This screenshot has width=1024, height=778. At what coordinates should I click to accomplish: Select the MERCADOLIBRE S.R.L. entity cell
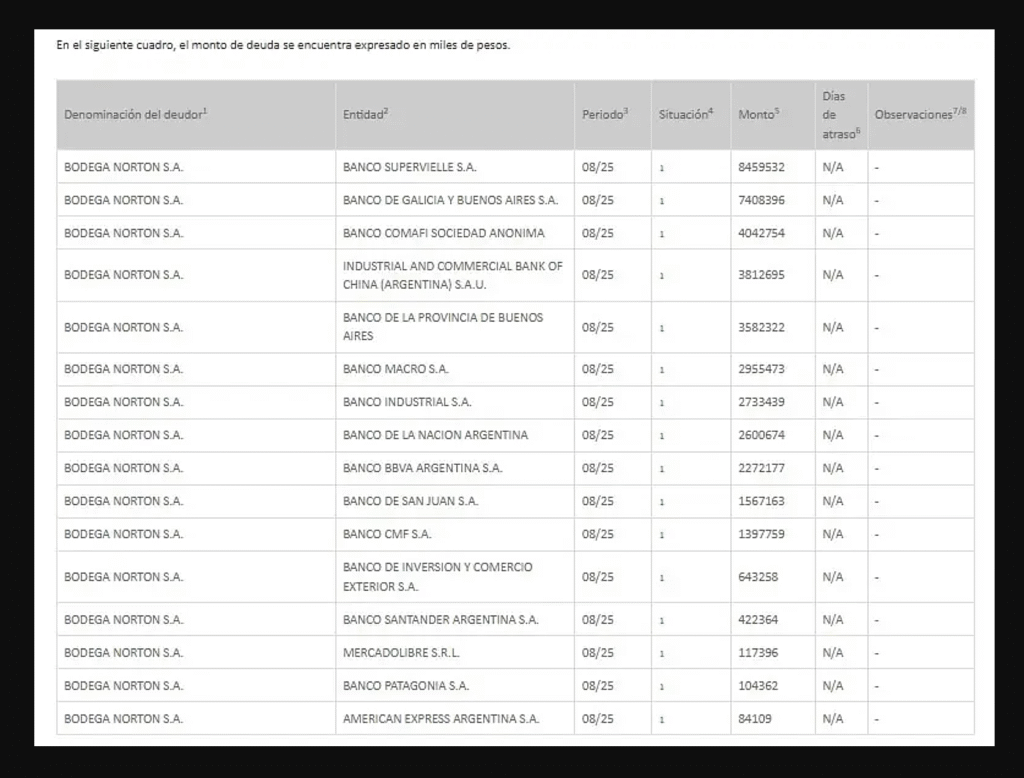coord(401,653)
